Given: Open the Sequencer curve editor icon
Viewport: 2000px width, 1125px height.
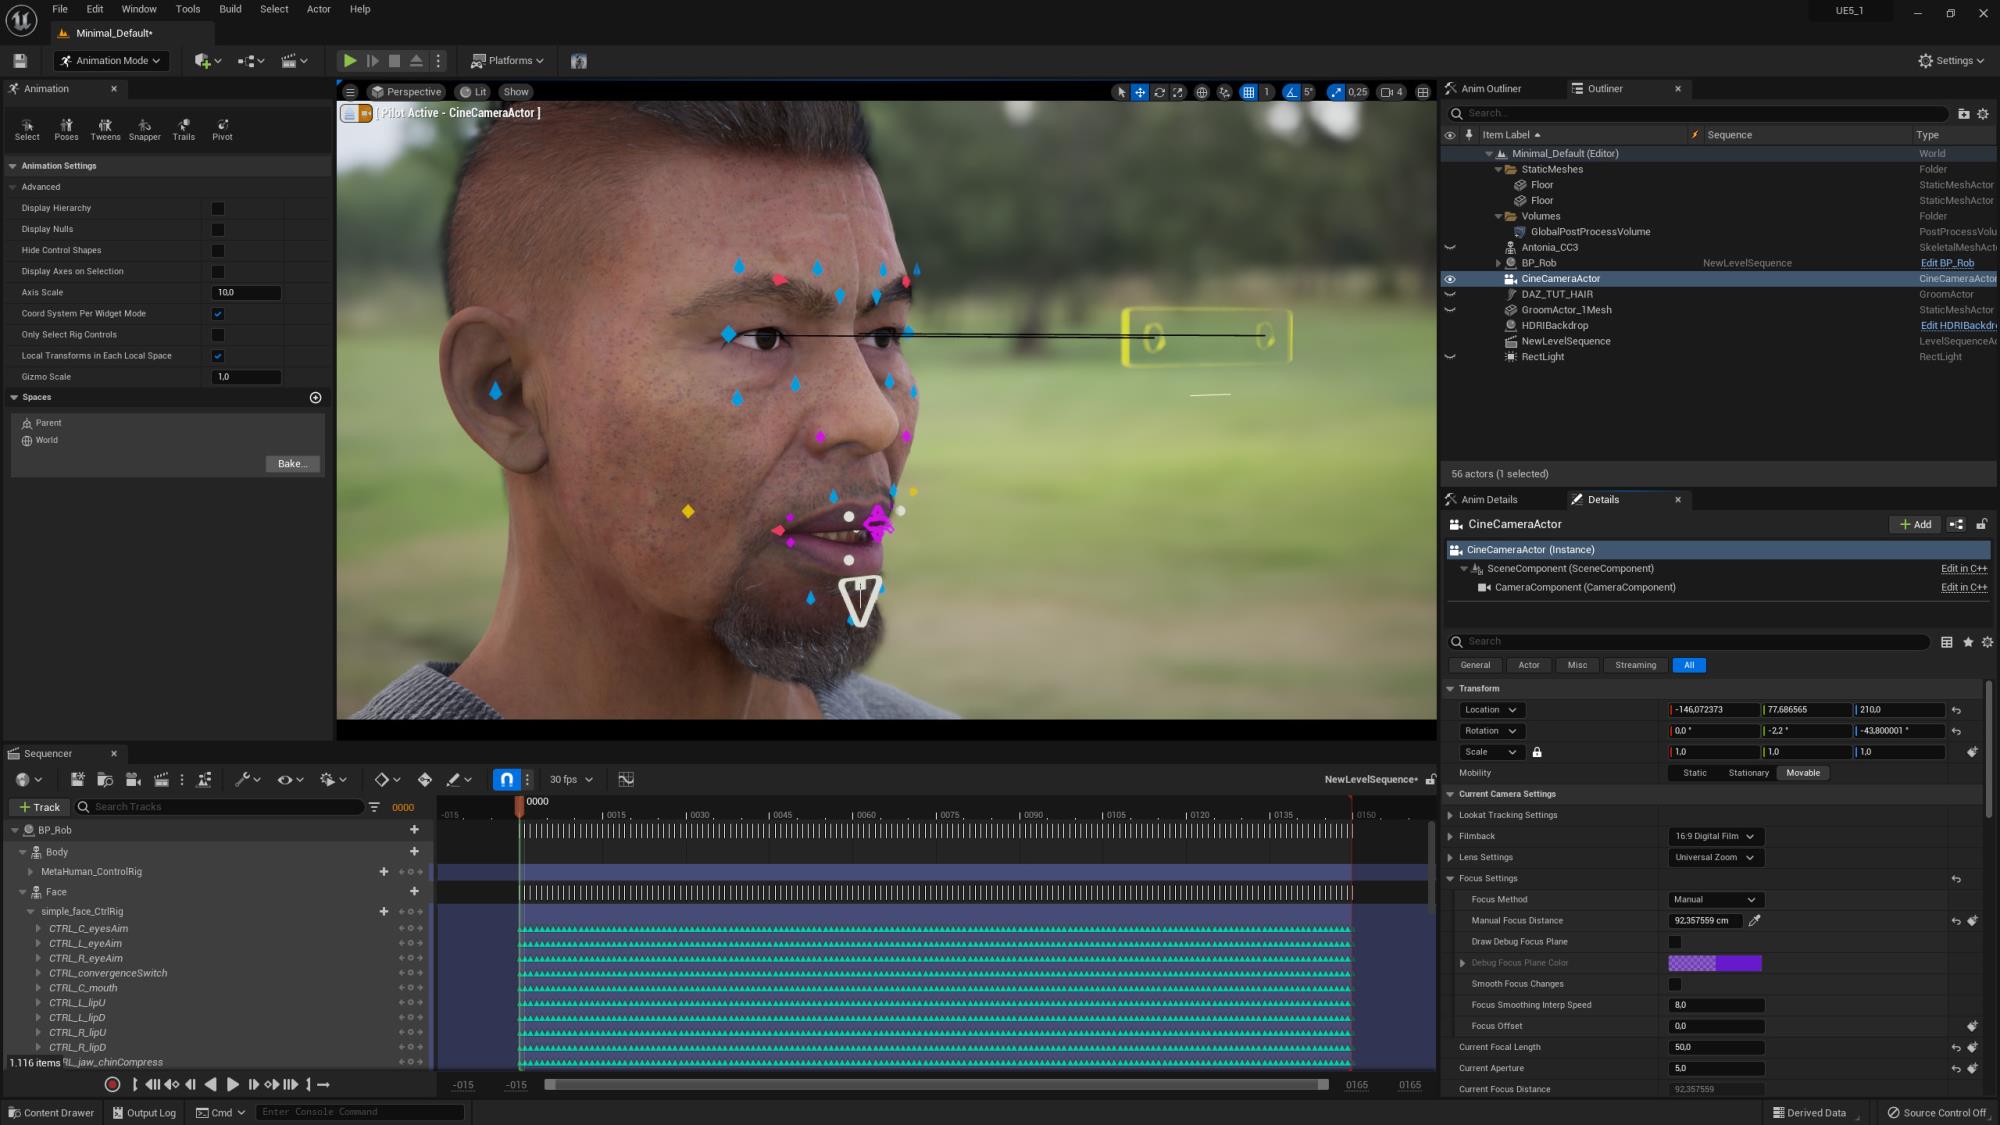Looking at the screenshot, I should click(x=626, y=779).
